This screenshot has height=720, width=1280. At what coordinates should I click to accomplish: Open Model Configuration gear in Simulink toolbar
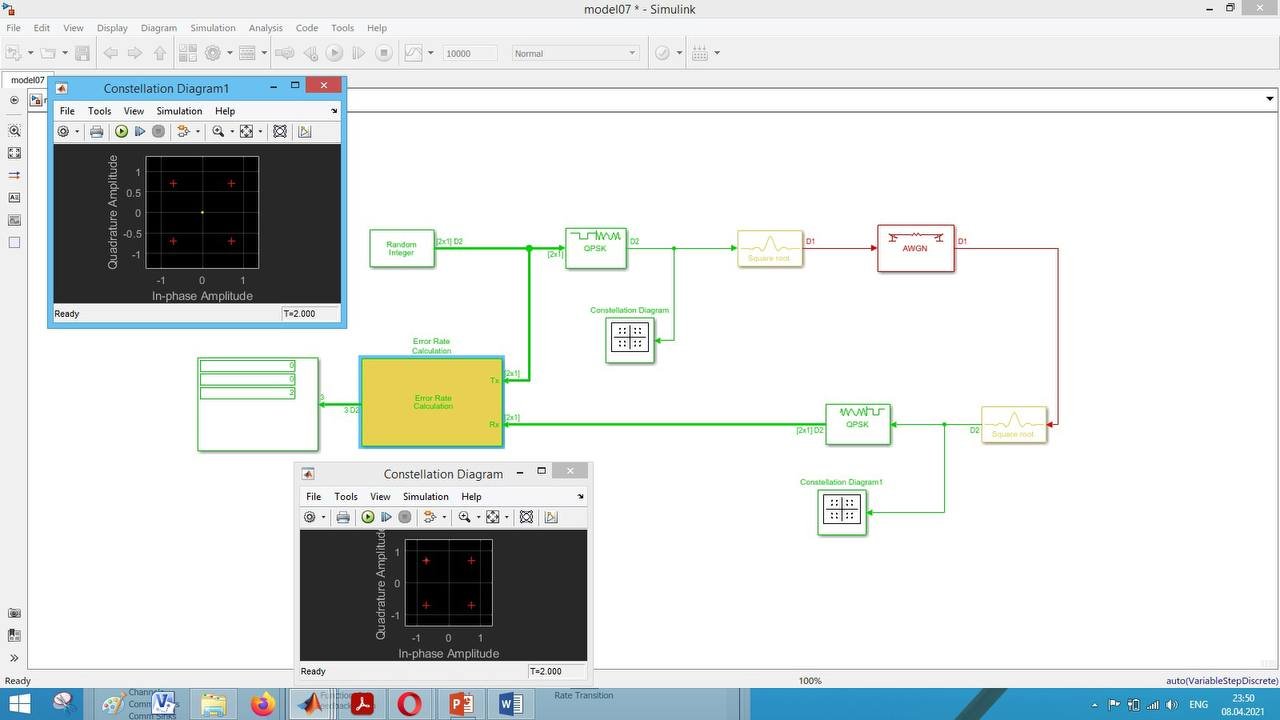click(x=212, y=53)
